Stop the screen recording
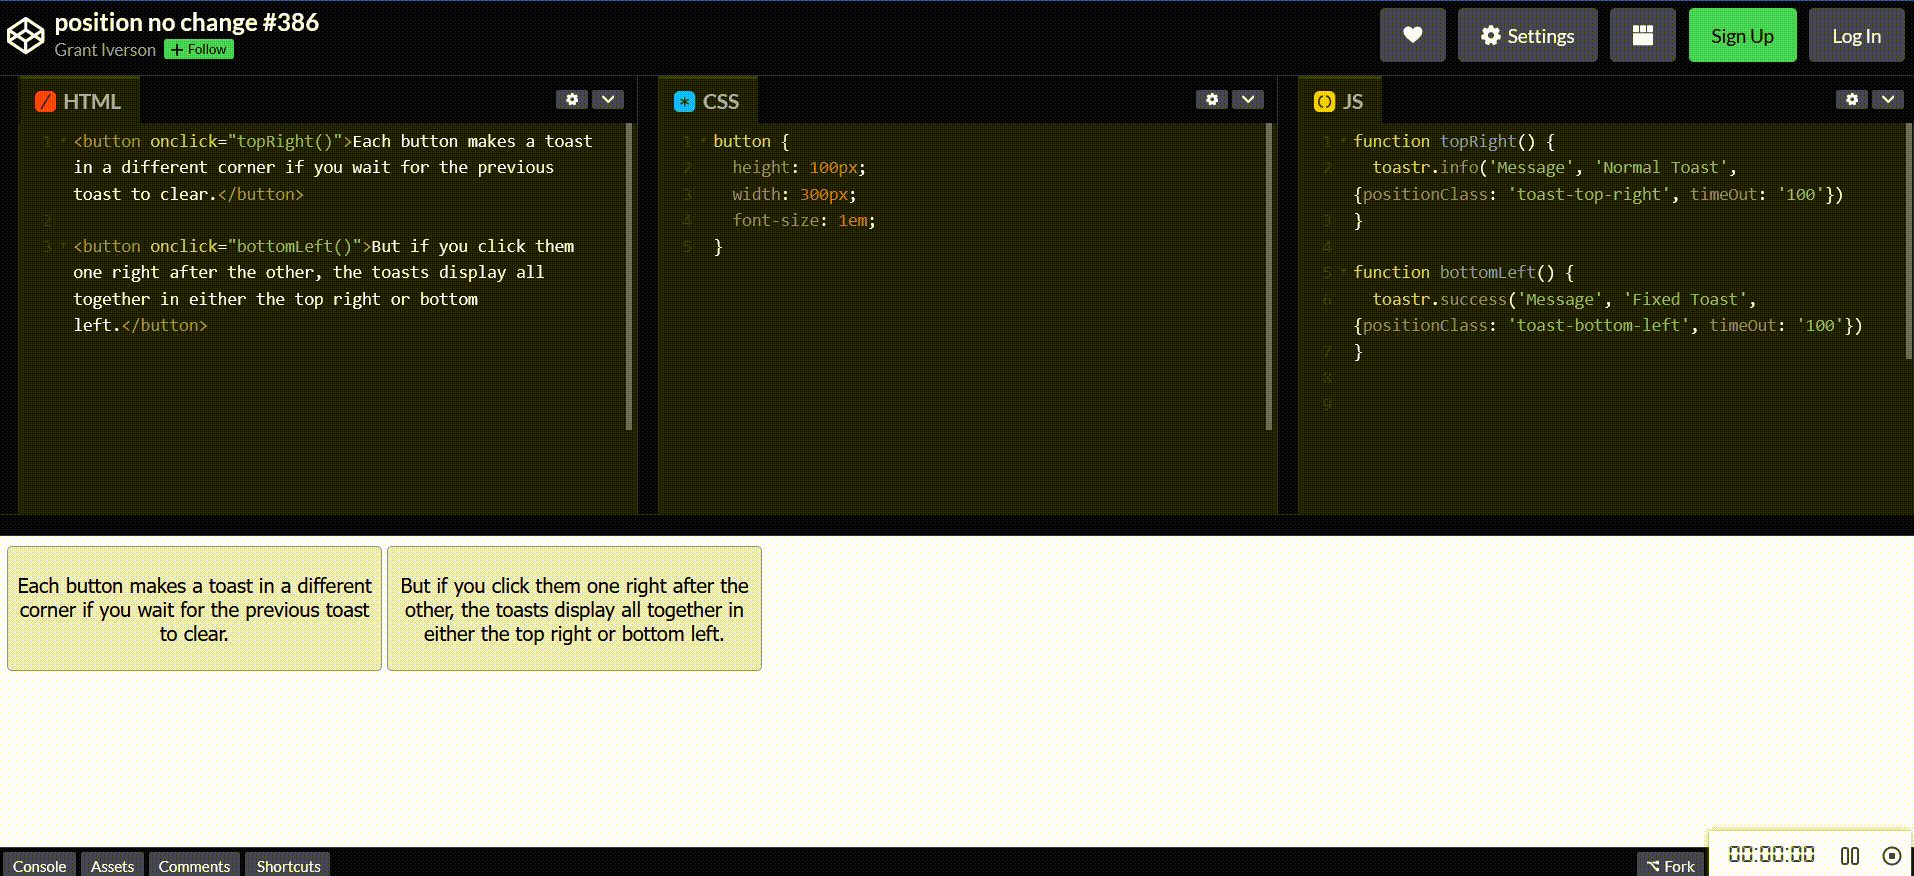 (1891, 856)
